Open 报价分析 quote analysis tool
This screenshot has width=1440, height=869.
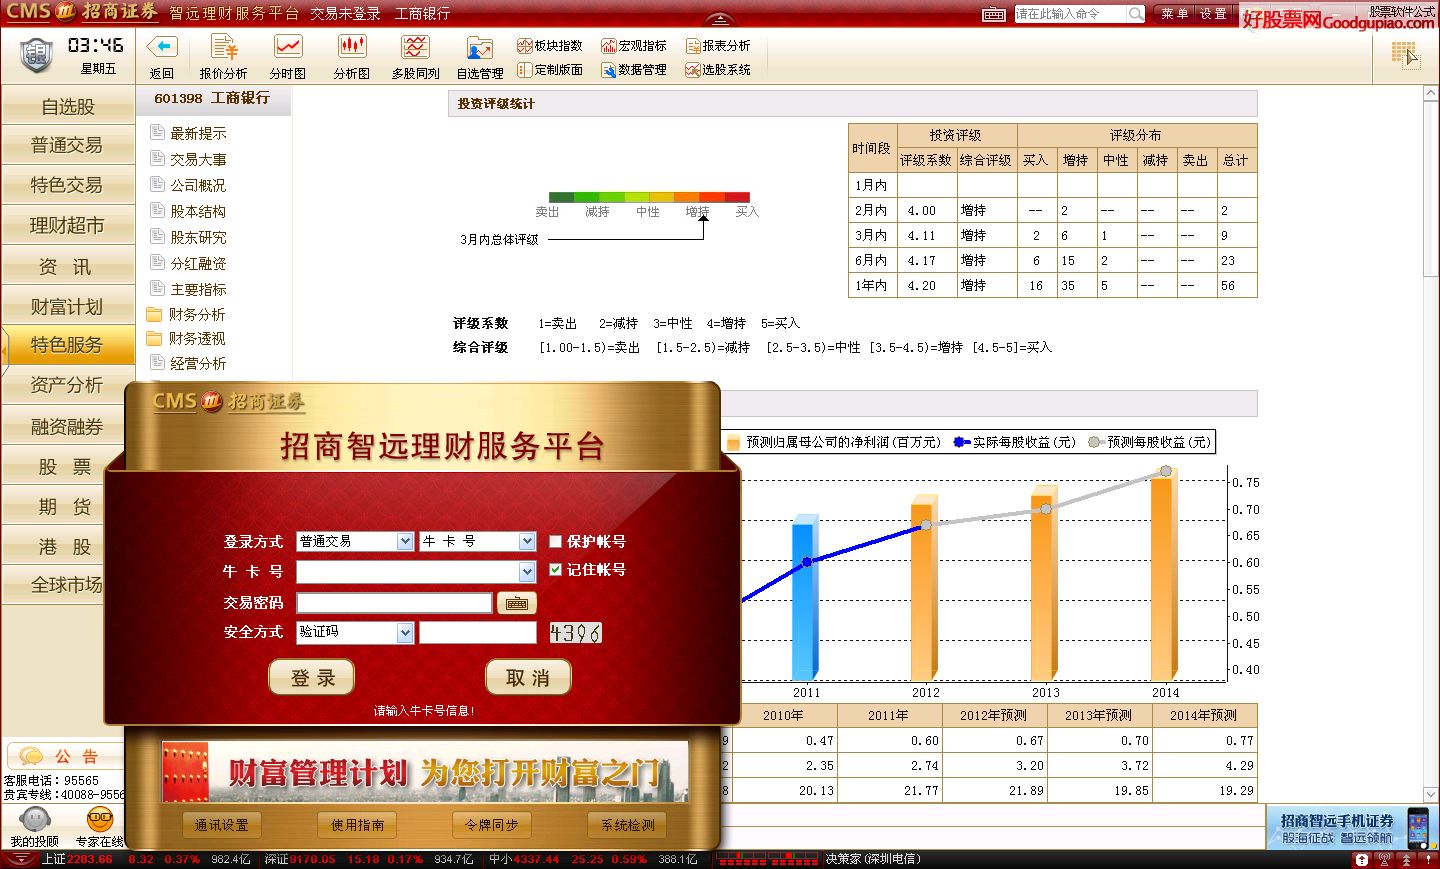click(223, 57)
